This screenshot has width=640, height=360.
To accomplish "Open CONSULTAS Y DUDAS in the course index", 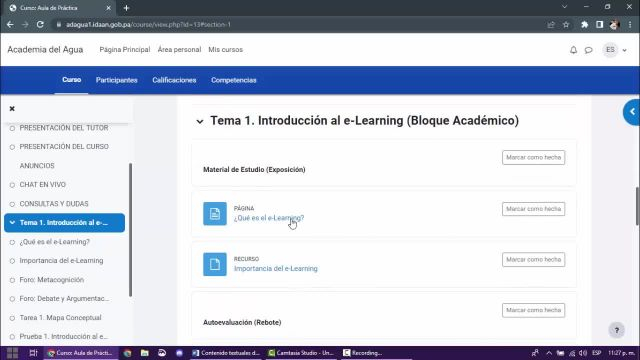I will tap(53, 204).
